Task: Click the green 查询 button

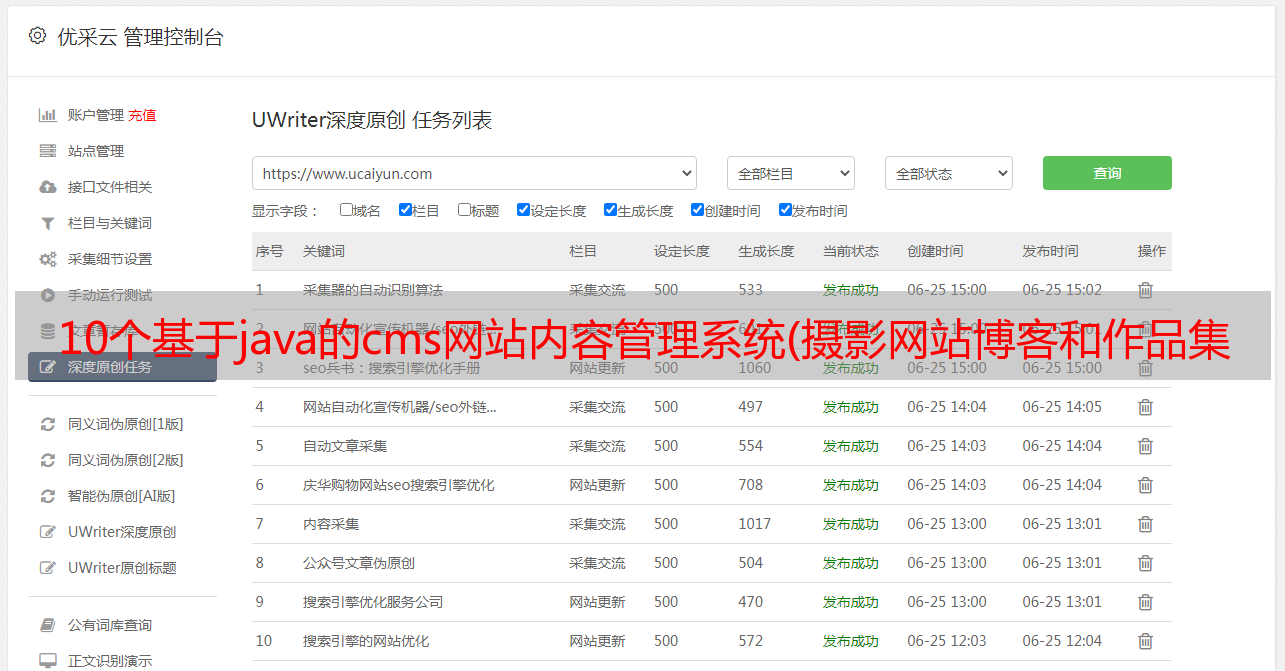Action: pyautogui.click(x=1107, y=173)
